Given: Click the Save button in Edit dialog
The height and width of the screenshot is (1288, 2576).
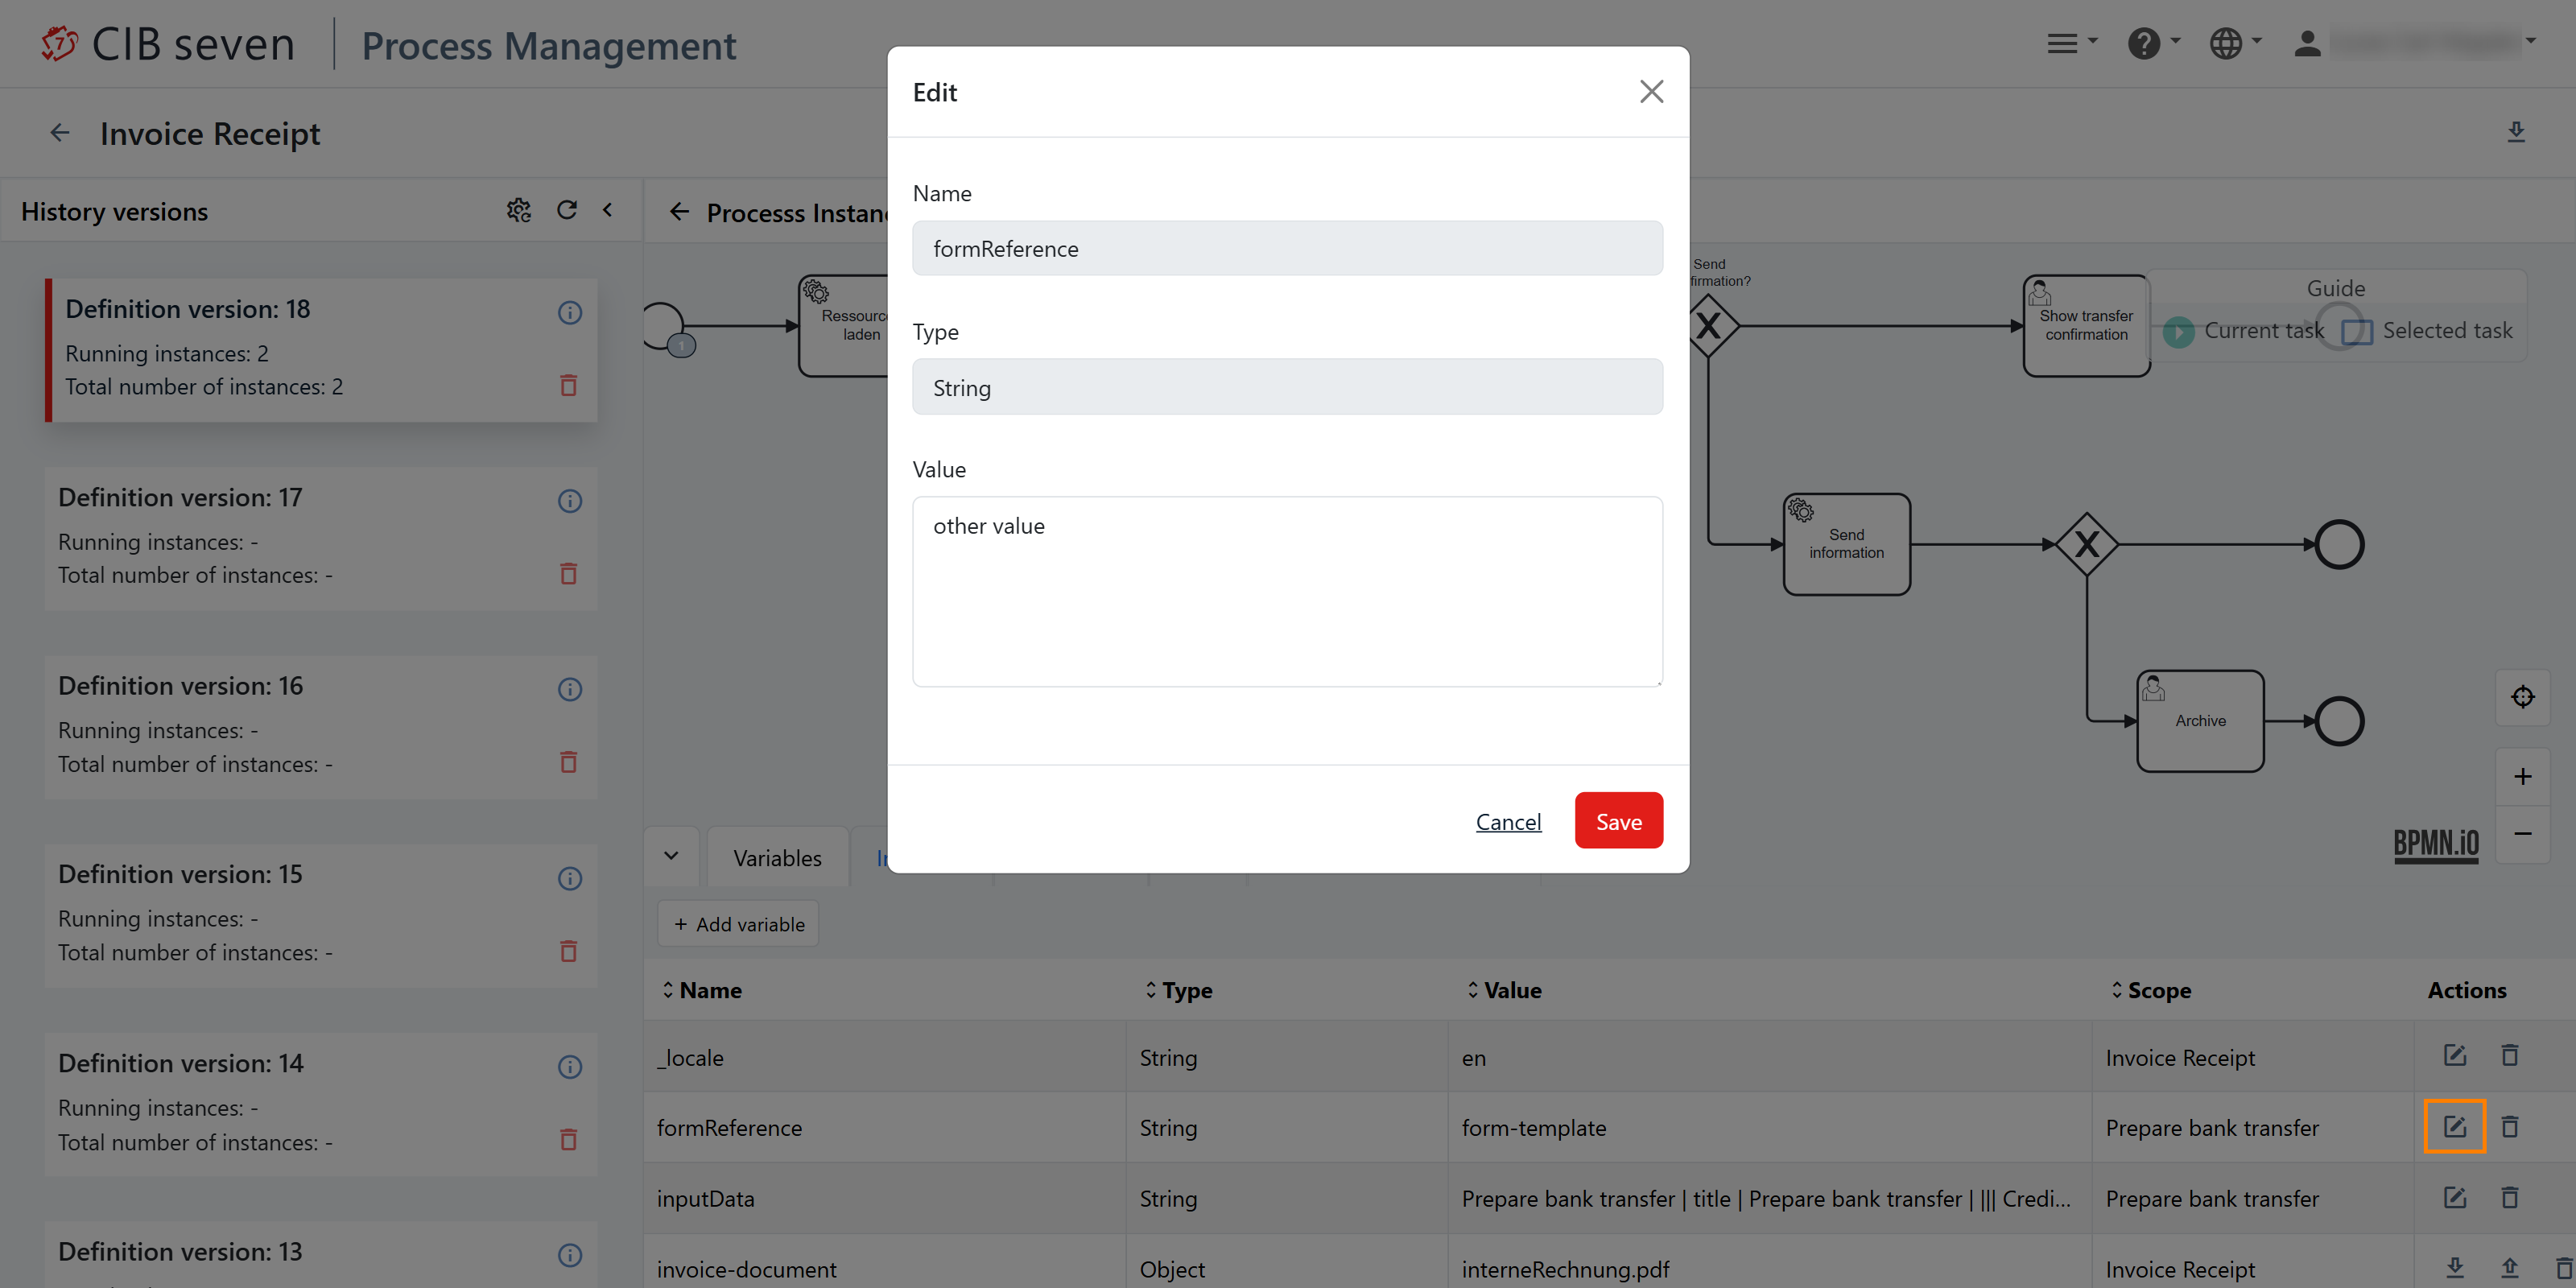Looking at the screenshot, I should point(1617,821).
